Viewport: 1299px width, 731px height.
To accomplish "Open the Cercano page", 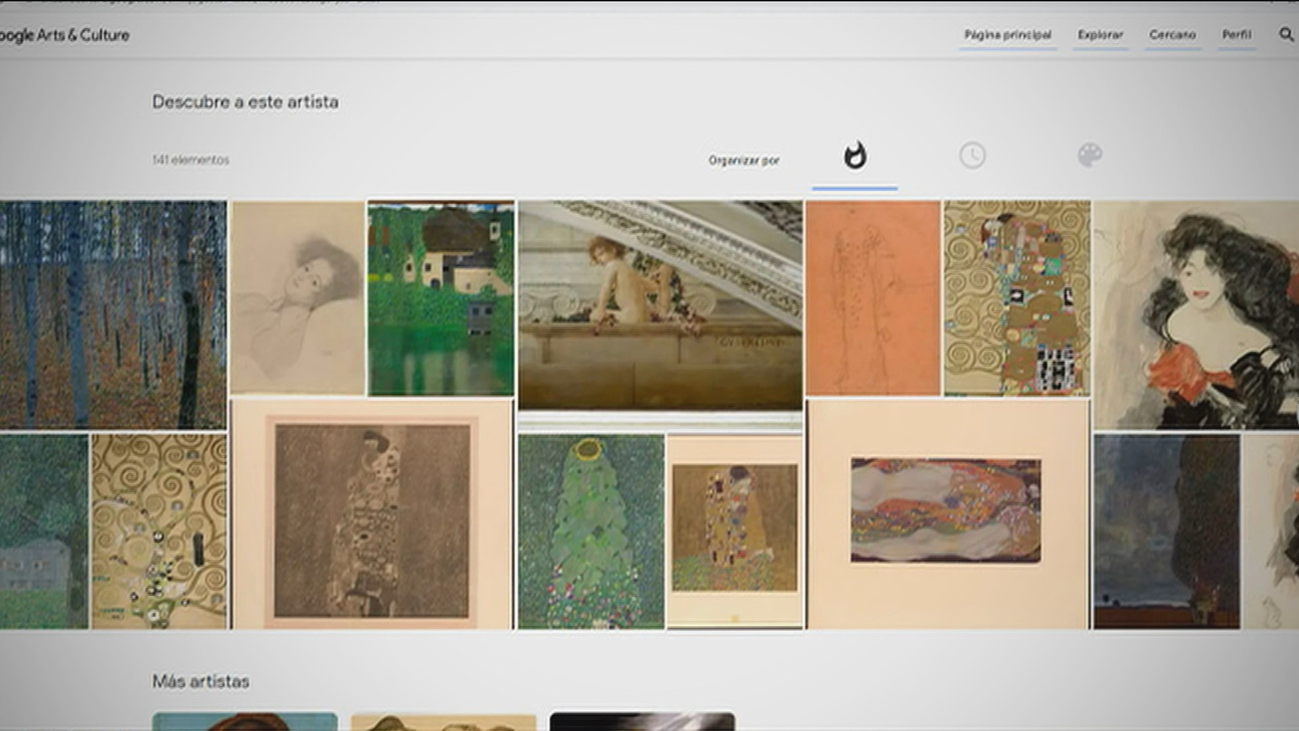I will 1172,34.
